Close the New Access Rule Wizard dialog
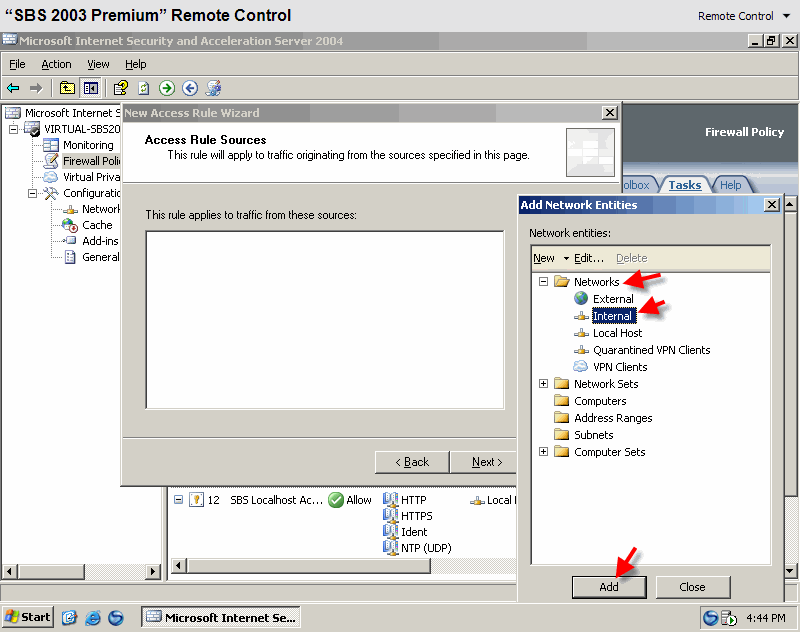The width and height of the screenshot is (800, 632). (x=610, y=113)
